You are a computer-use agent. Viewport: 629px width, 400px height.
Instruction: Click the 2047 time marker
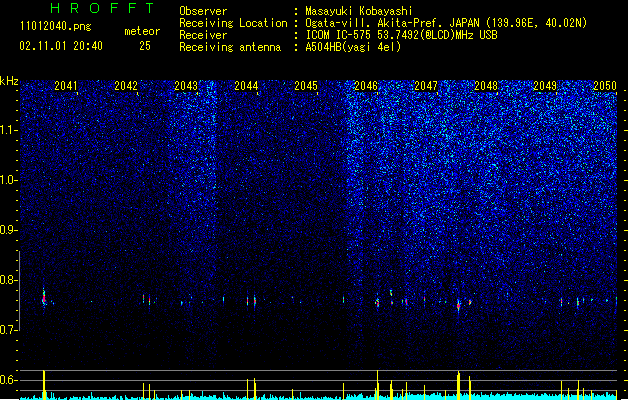point(426,85)
